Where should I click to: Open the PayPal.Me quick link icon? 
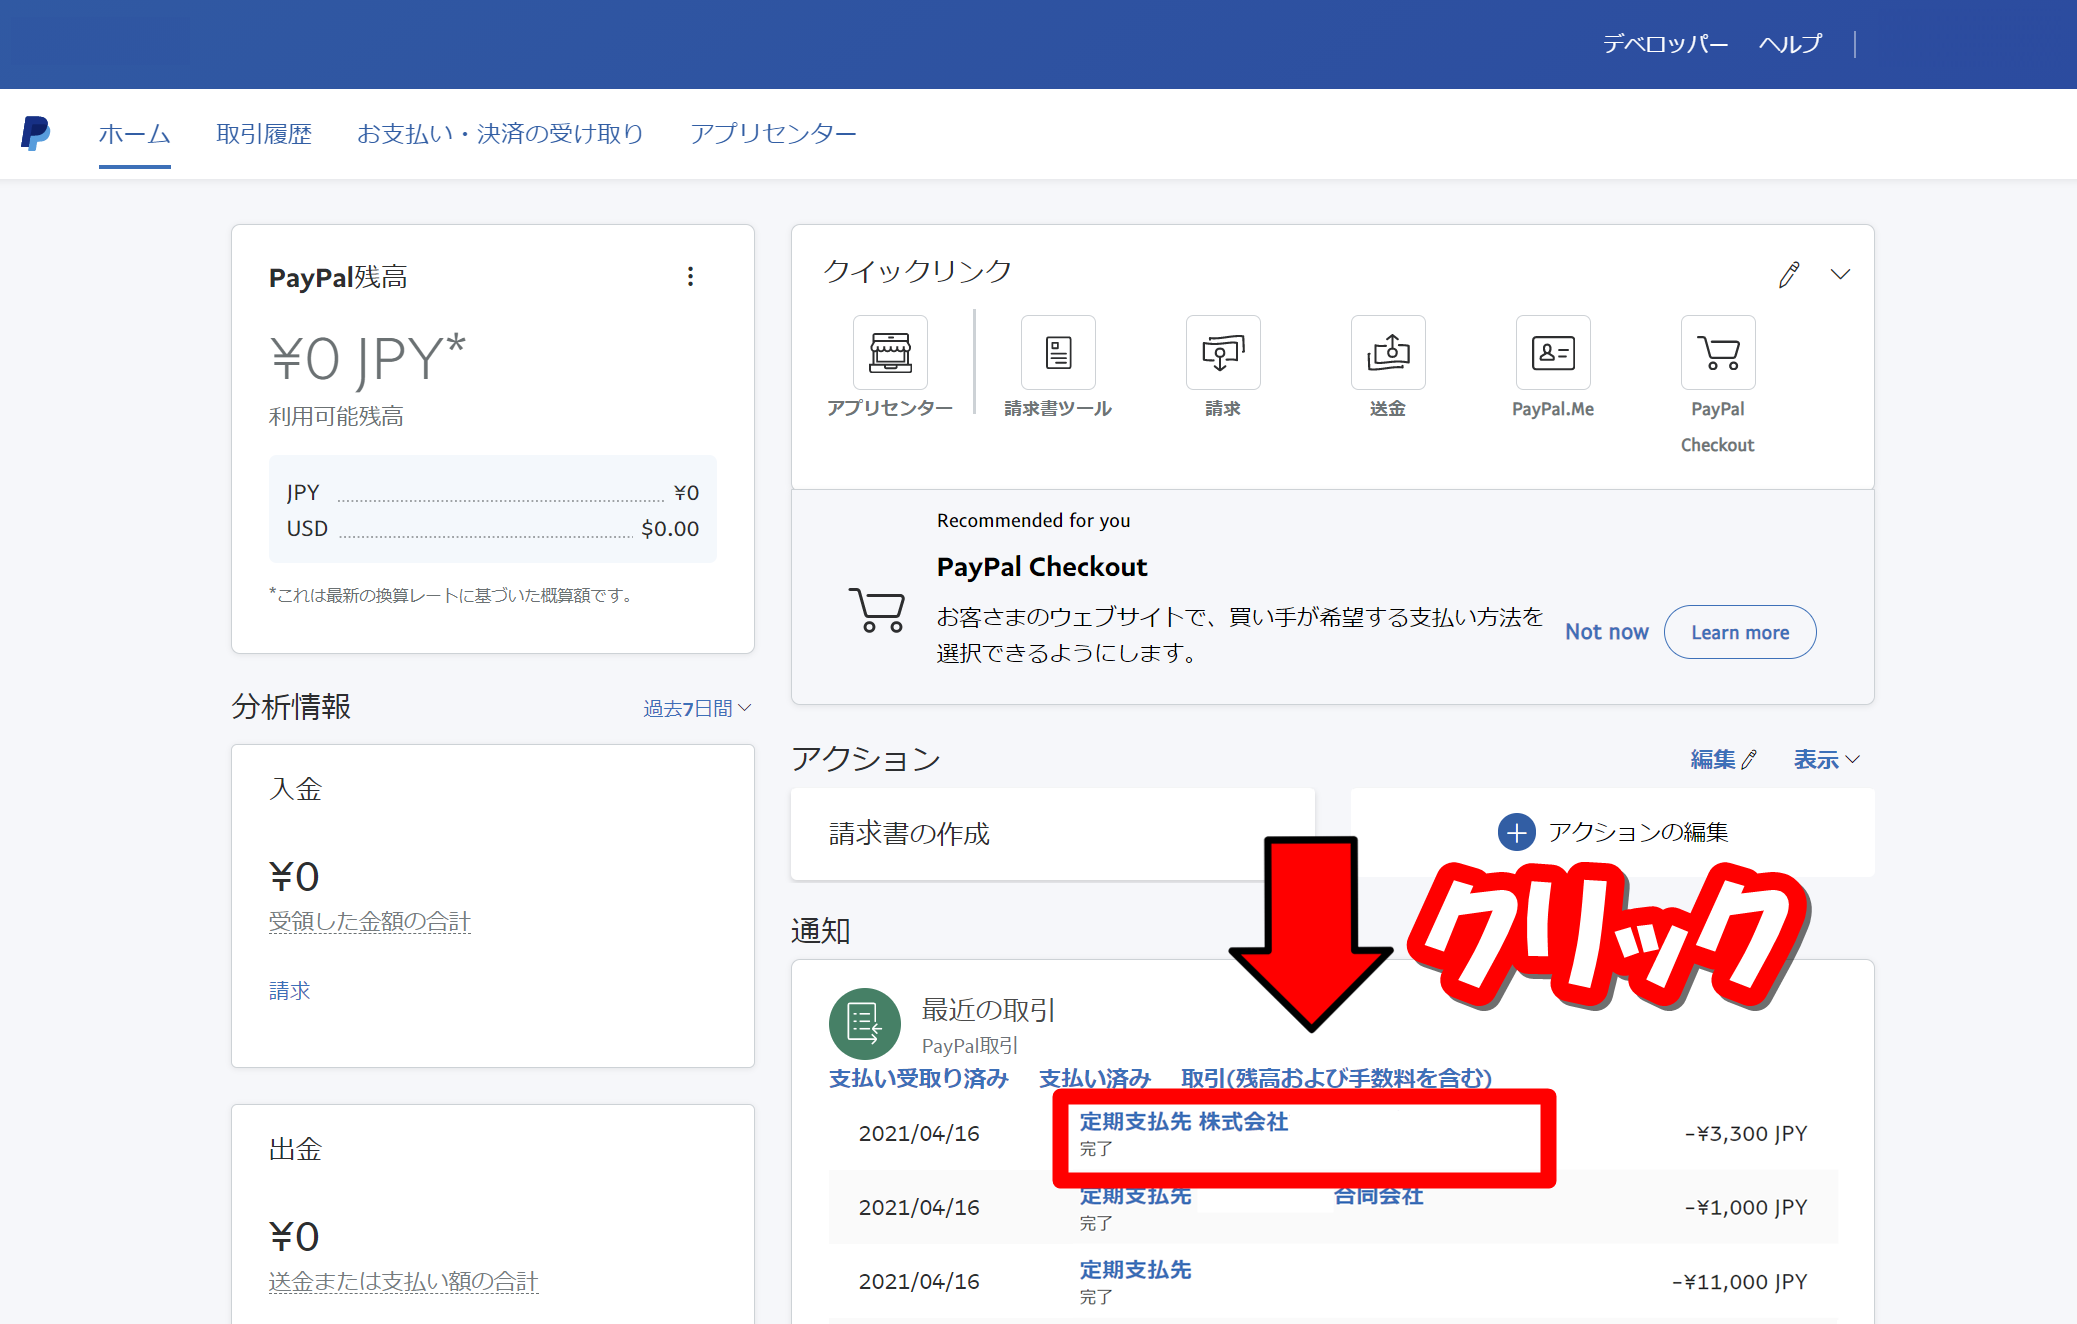pos(1553,352)
